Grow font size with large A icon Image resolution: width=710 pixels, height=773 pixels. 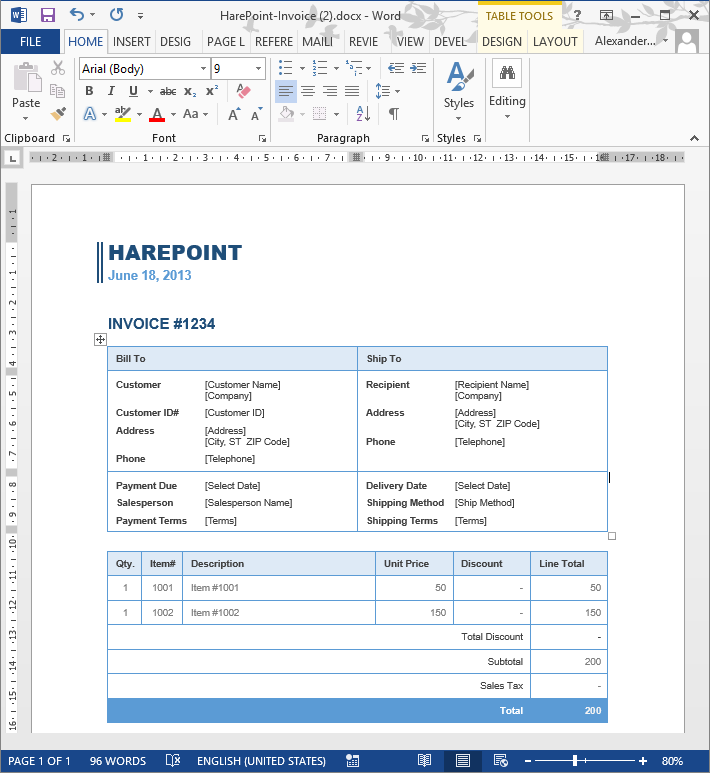(234, 114)
